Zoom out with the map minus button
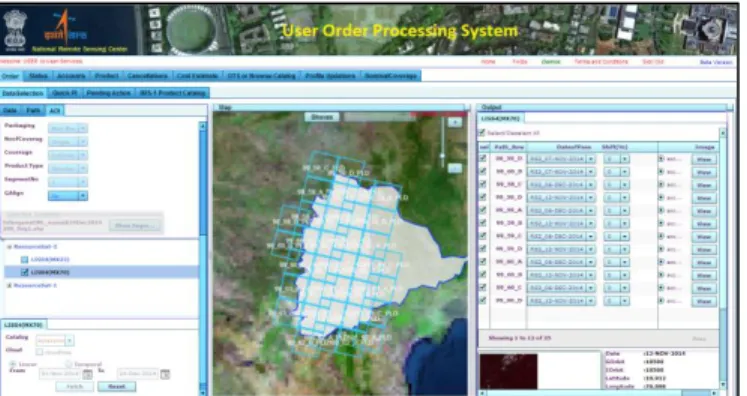The image size is (747, 396). [x=455, y=168]
